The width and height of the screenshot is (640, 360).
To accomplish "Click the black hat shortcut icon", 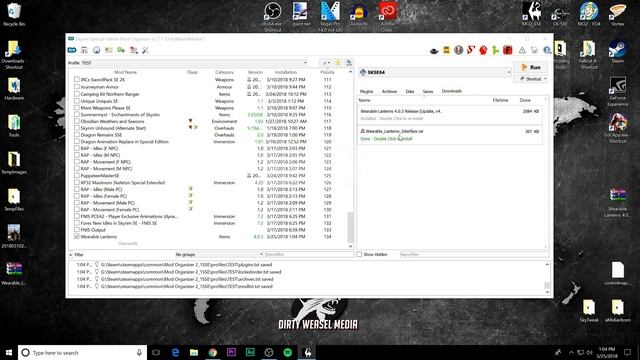I will pos(434,50).
